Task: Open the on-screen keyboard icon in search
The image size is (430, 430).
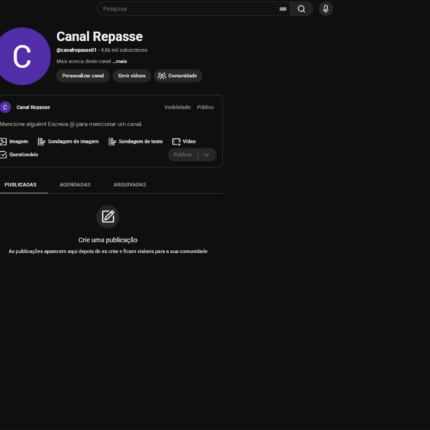Action: pos(283,9)
